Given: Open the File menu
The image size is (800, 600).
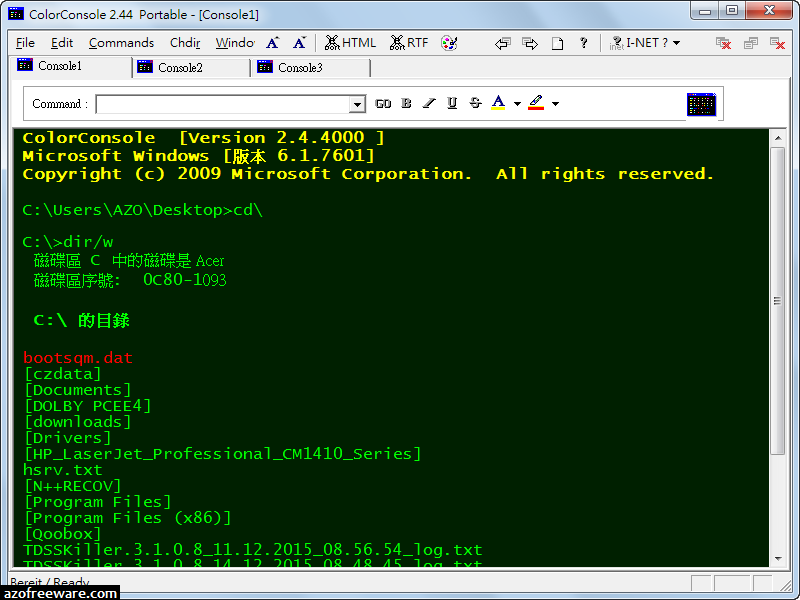Looking at the screenshot, I should pyautogui.click(x=25, y=43).
